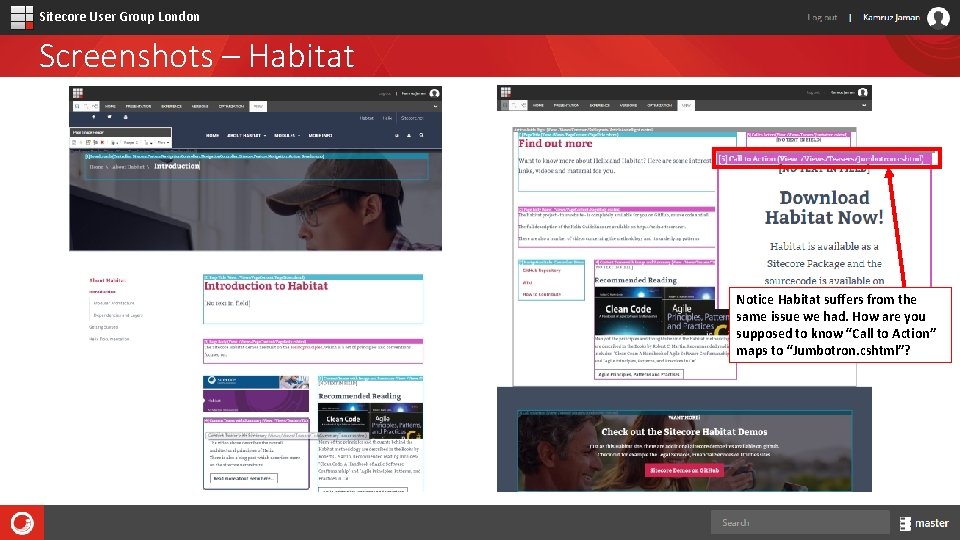Click the master database icon in the bottom bar
This screenshot has height=540, width=960.
click(x=905, y=523)
